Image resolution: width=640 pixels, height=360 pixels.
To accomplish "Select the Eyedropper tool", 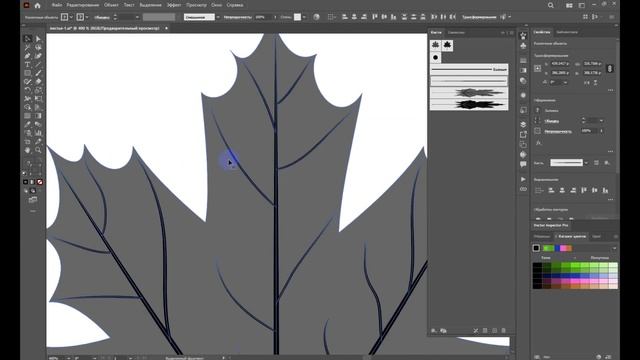I will [x=27, y=124].
